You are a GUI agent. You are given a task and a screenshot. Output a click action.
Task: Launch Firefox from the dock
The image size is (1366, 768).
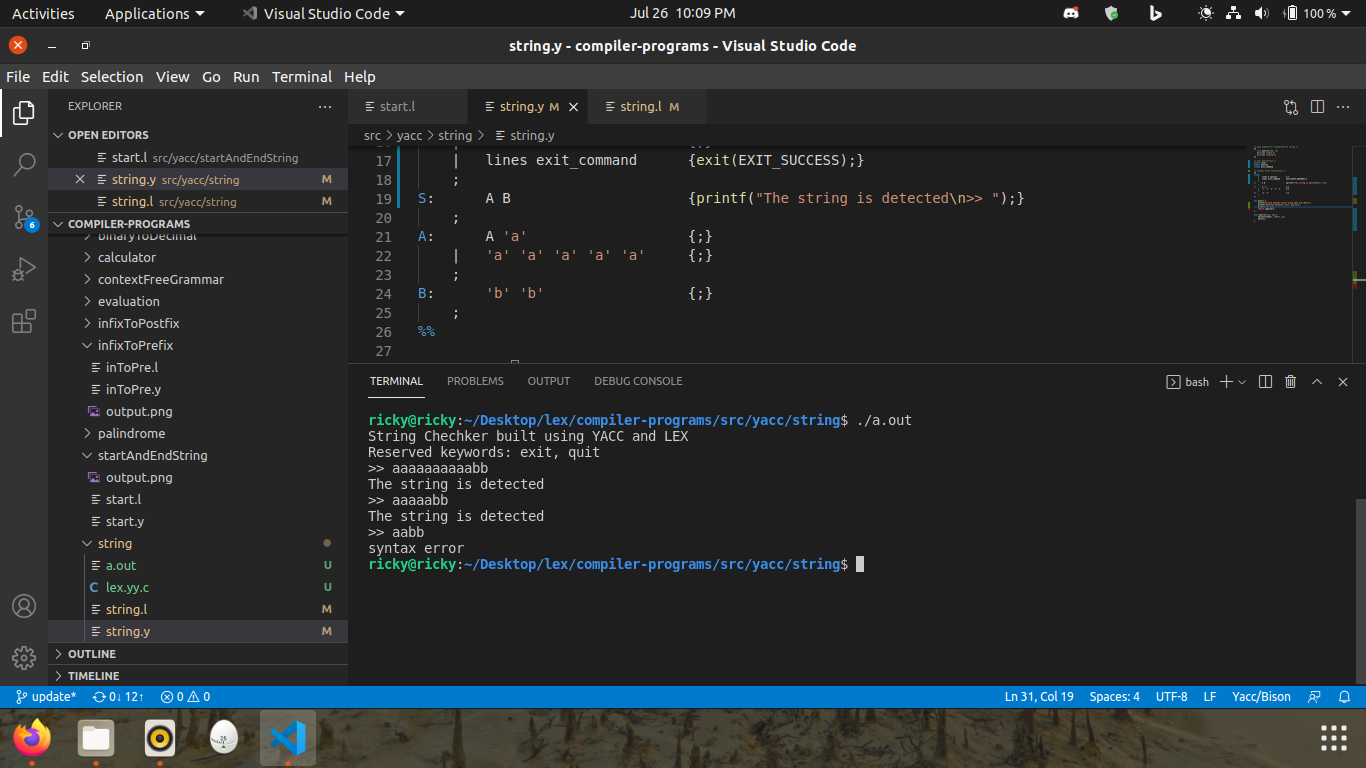click(x=32, y=739)
